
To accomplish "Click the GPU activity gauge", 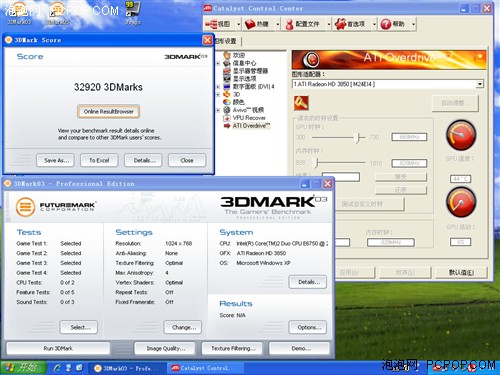I will [461, 202].
